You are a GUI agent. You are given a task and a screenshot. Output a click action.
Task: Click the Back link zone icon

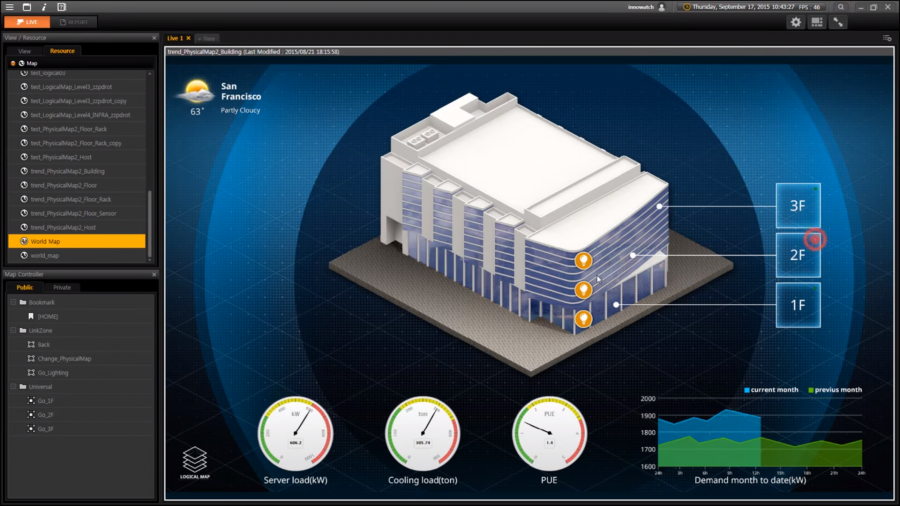31,344
